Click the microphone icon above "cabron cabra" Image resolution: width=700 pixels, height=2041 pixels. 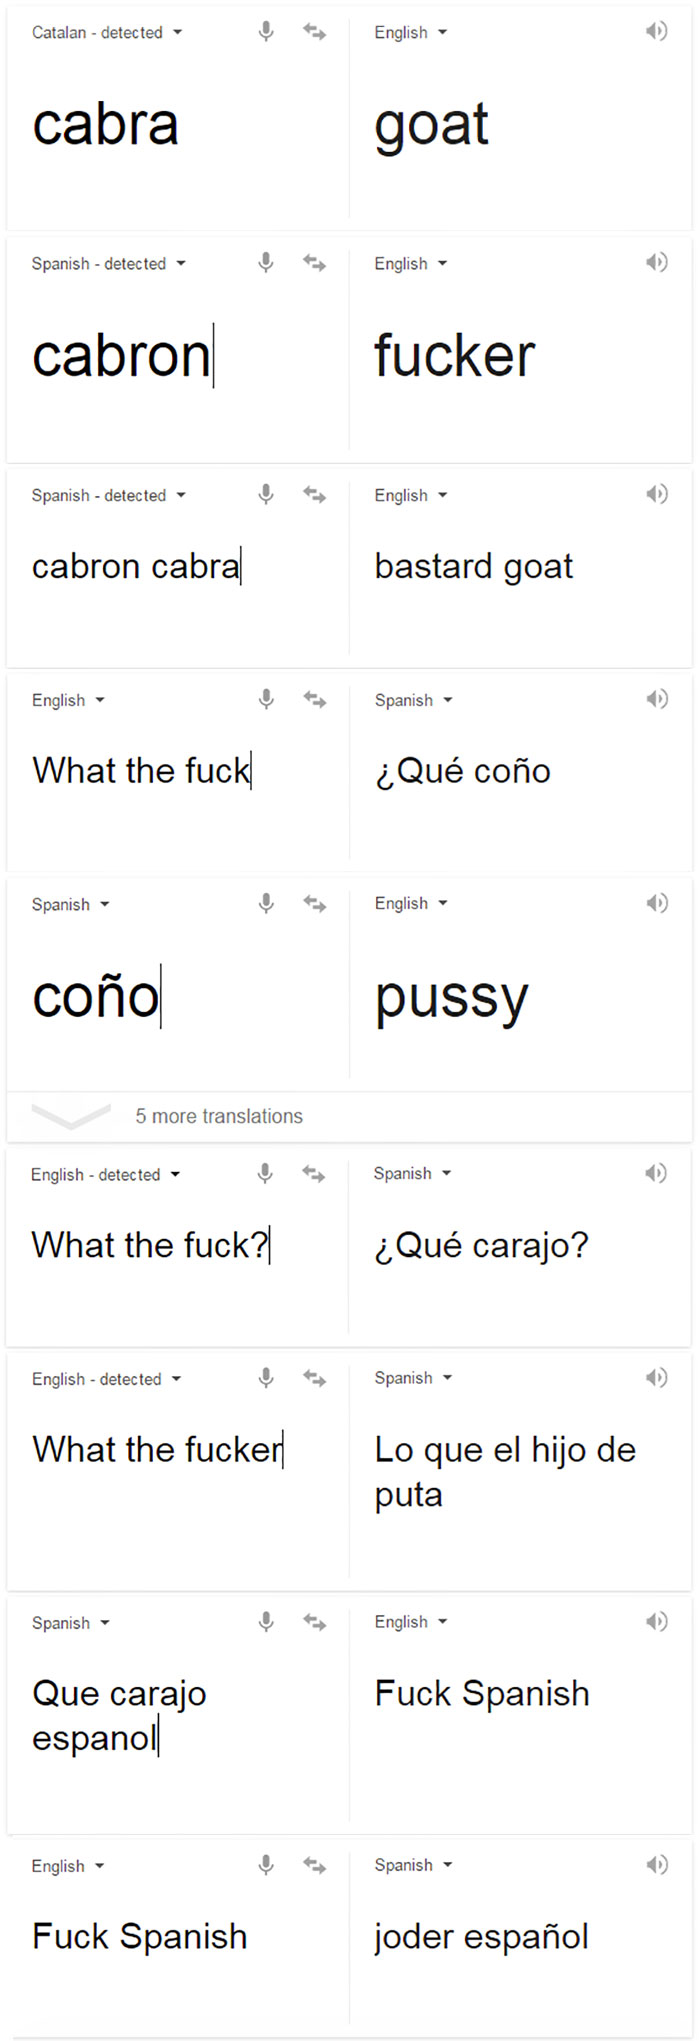click(266, 494)
